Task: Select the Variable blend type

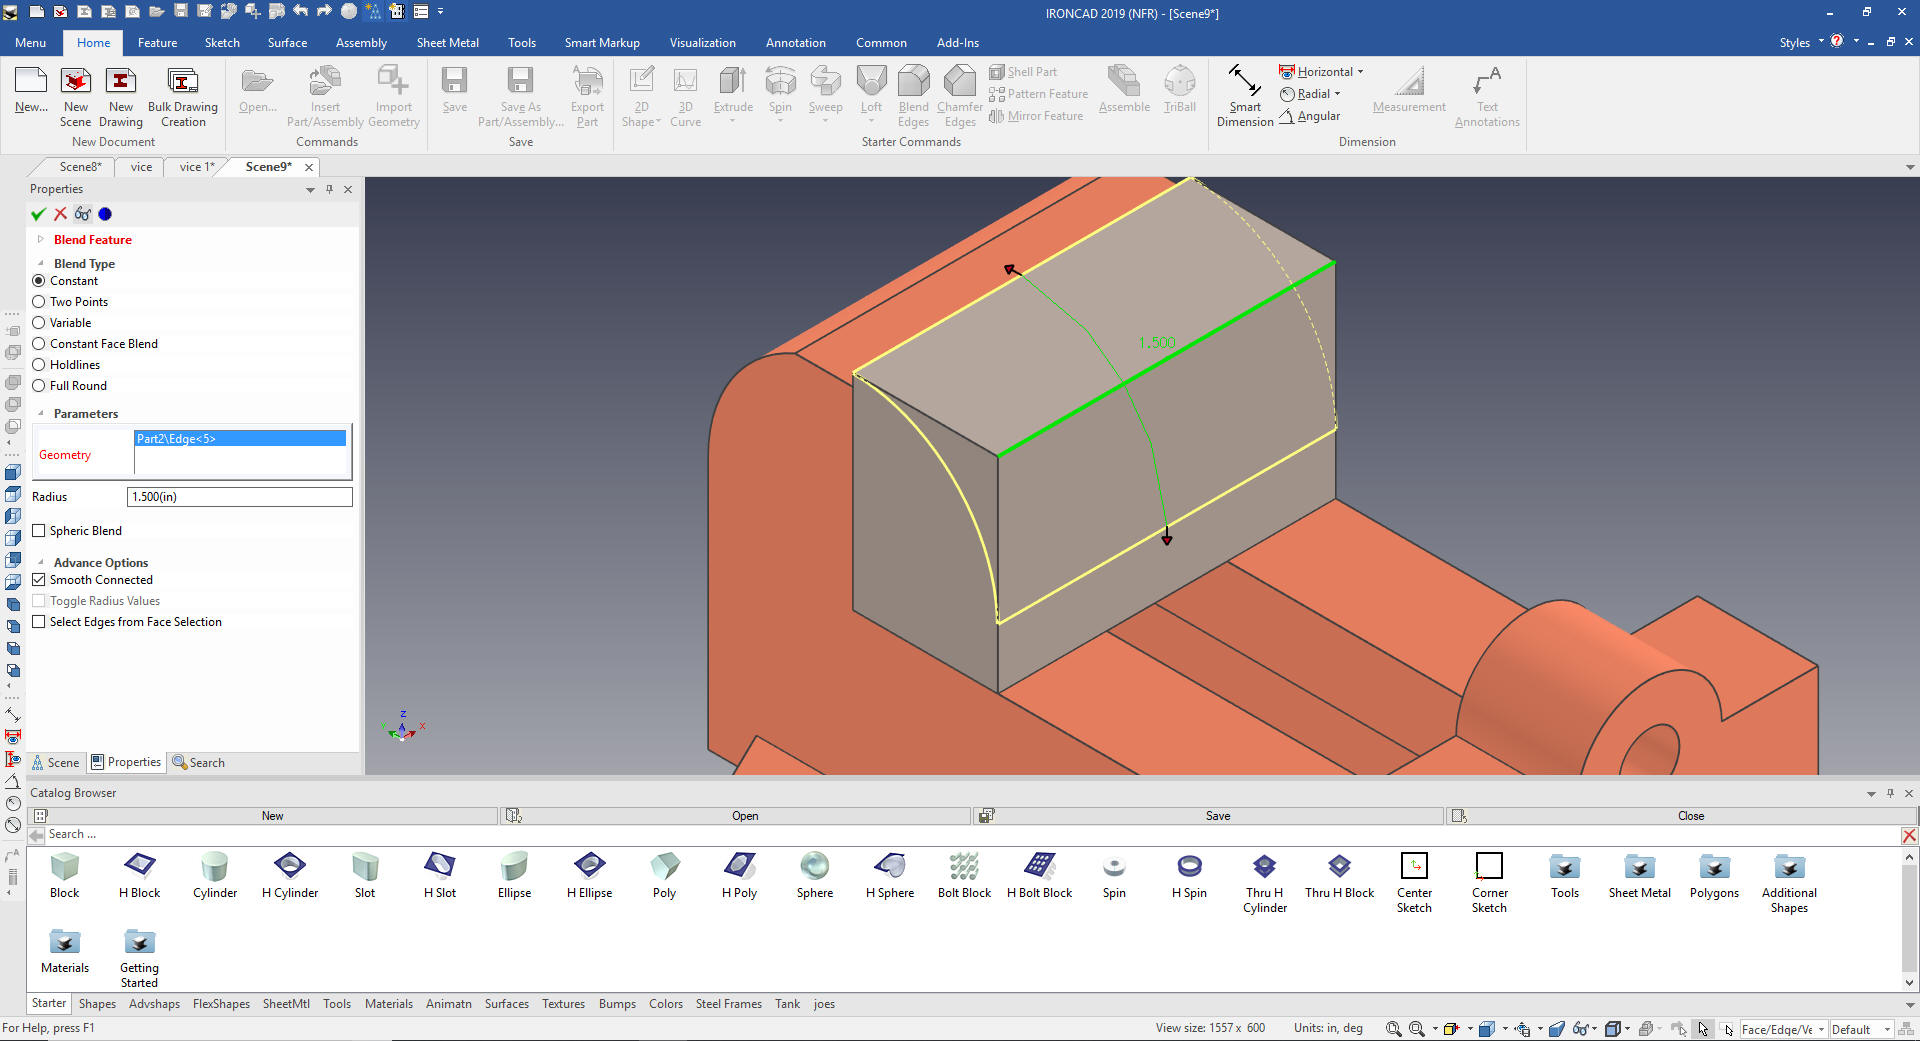Action: (x=39, y=323)
